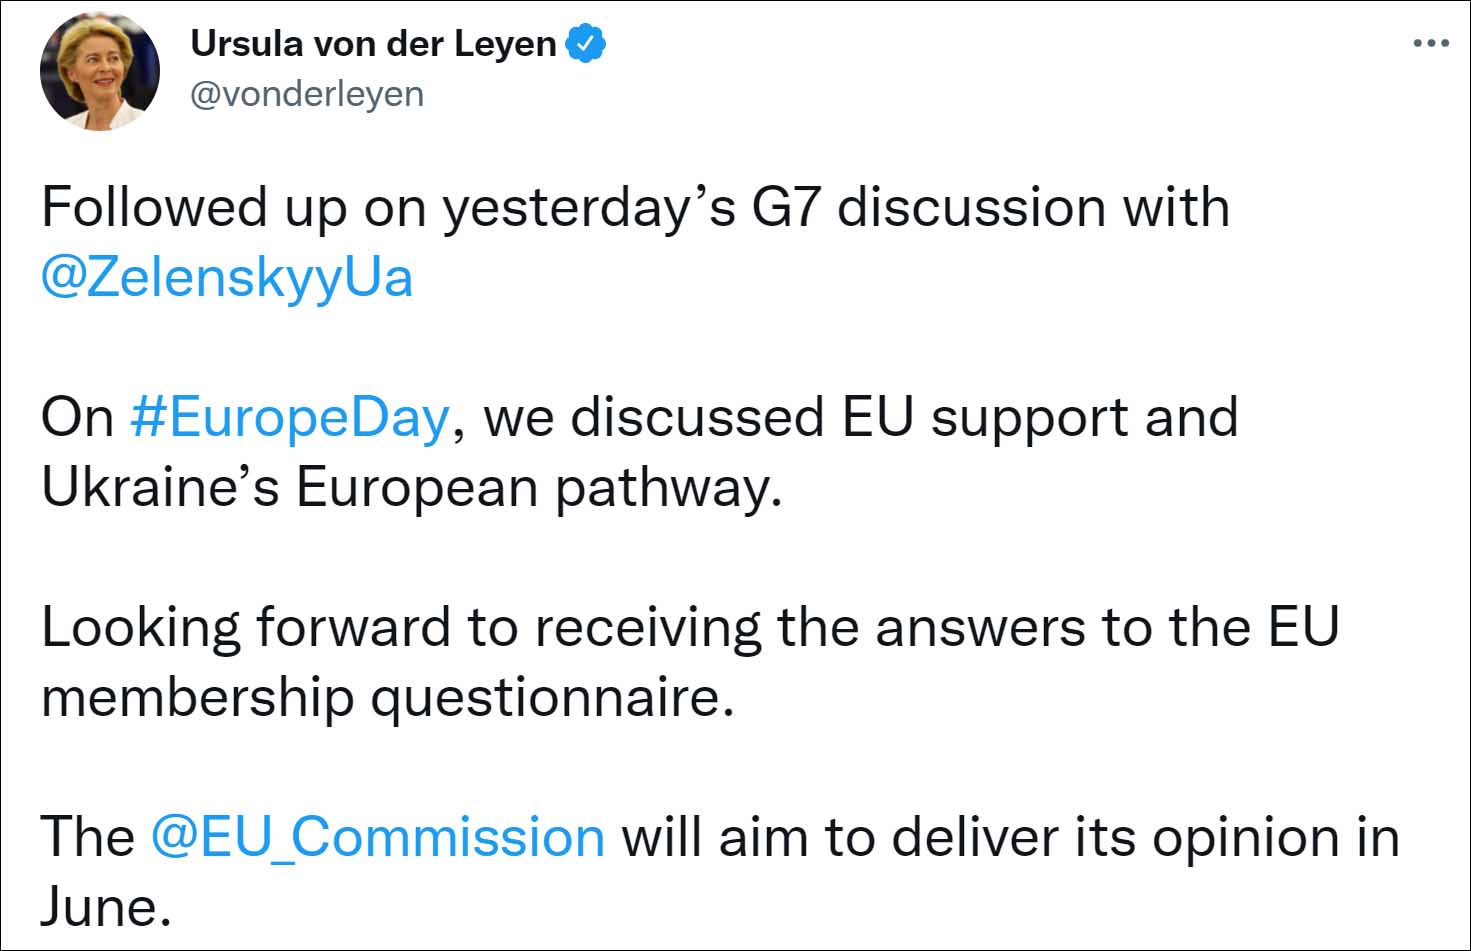Screen dimensions: 1471x951
Task: Open Ursula von der Leyen's profile photo
Action: pos(99,70)
